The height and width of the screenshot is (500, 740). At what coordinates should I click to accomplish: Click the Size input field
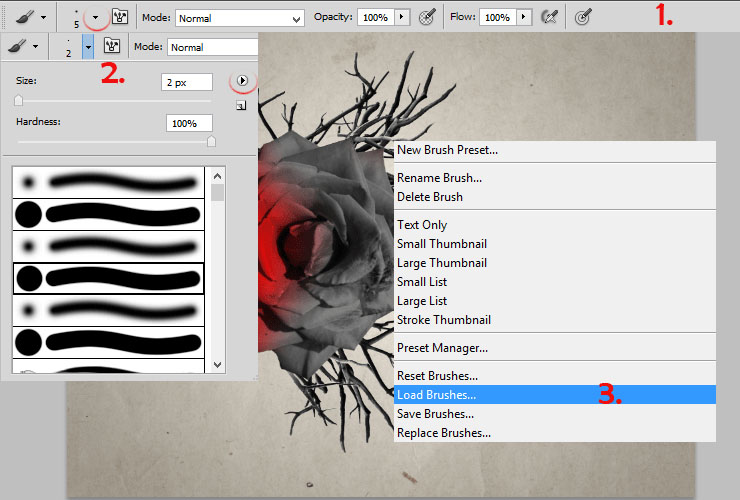point(187,83)
